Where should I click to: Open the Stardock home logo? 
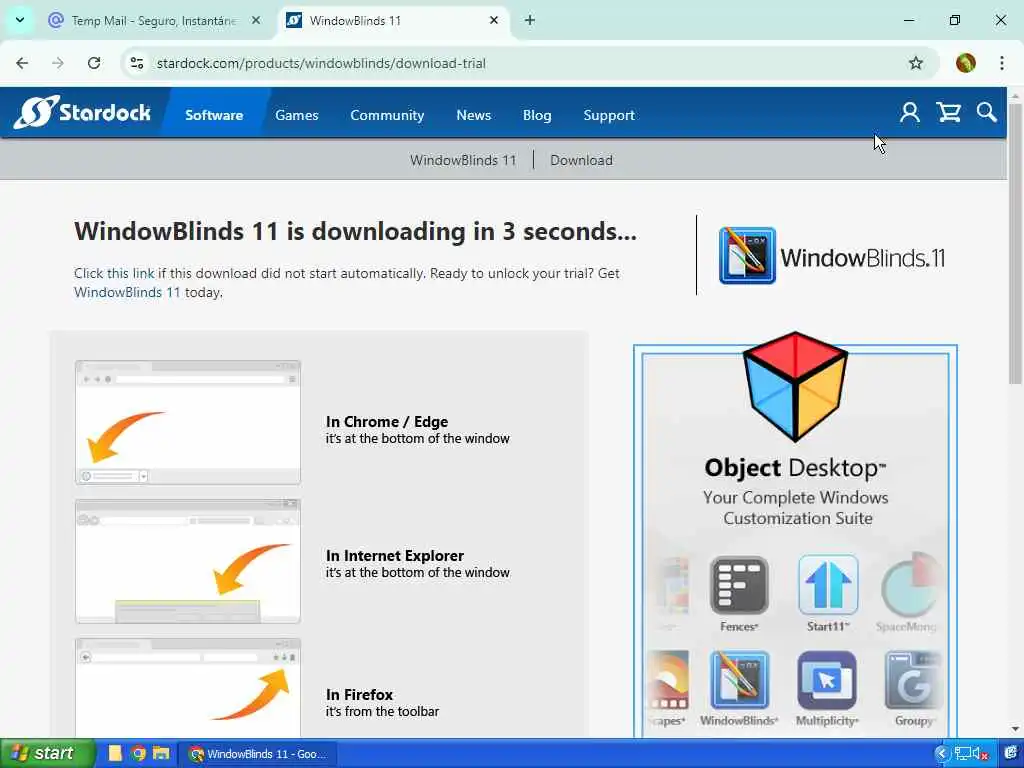tap(82, 112)
